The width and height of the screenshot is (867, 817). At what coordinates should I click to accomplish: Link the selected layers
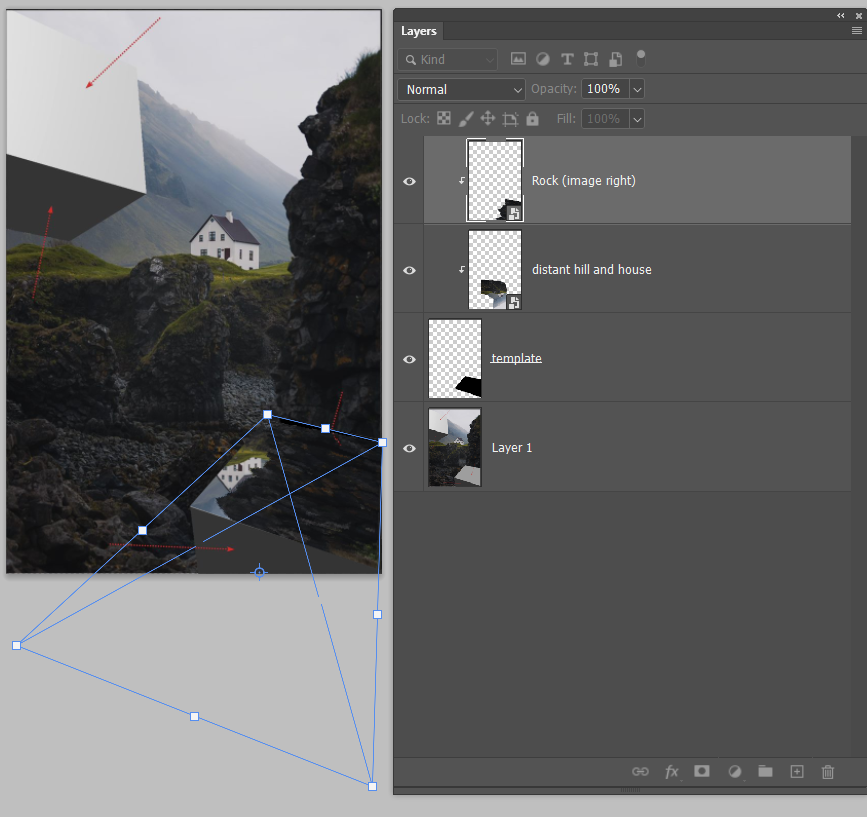[640, 771]
